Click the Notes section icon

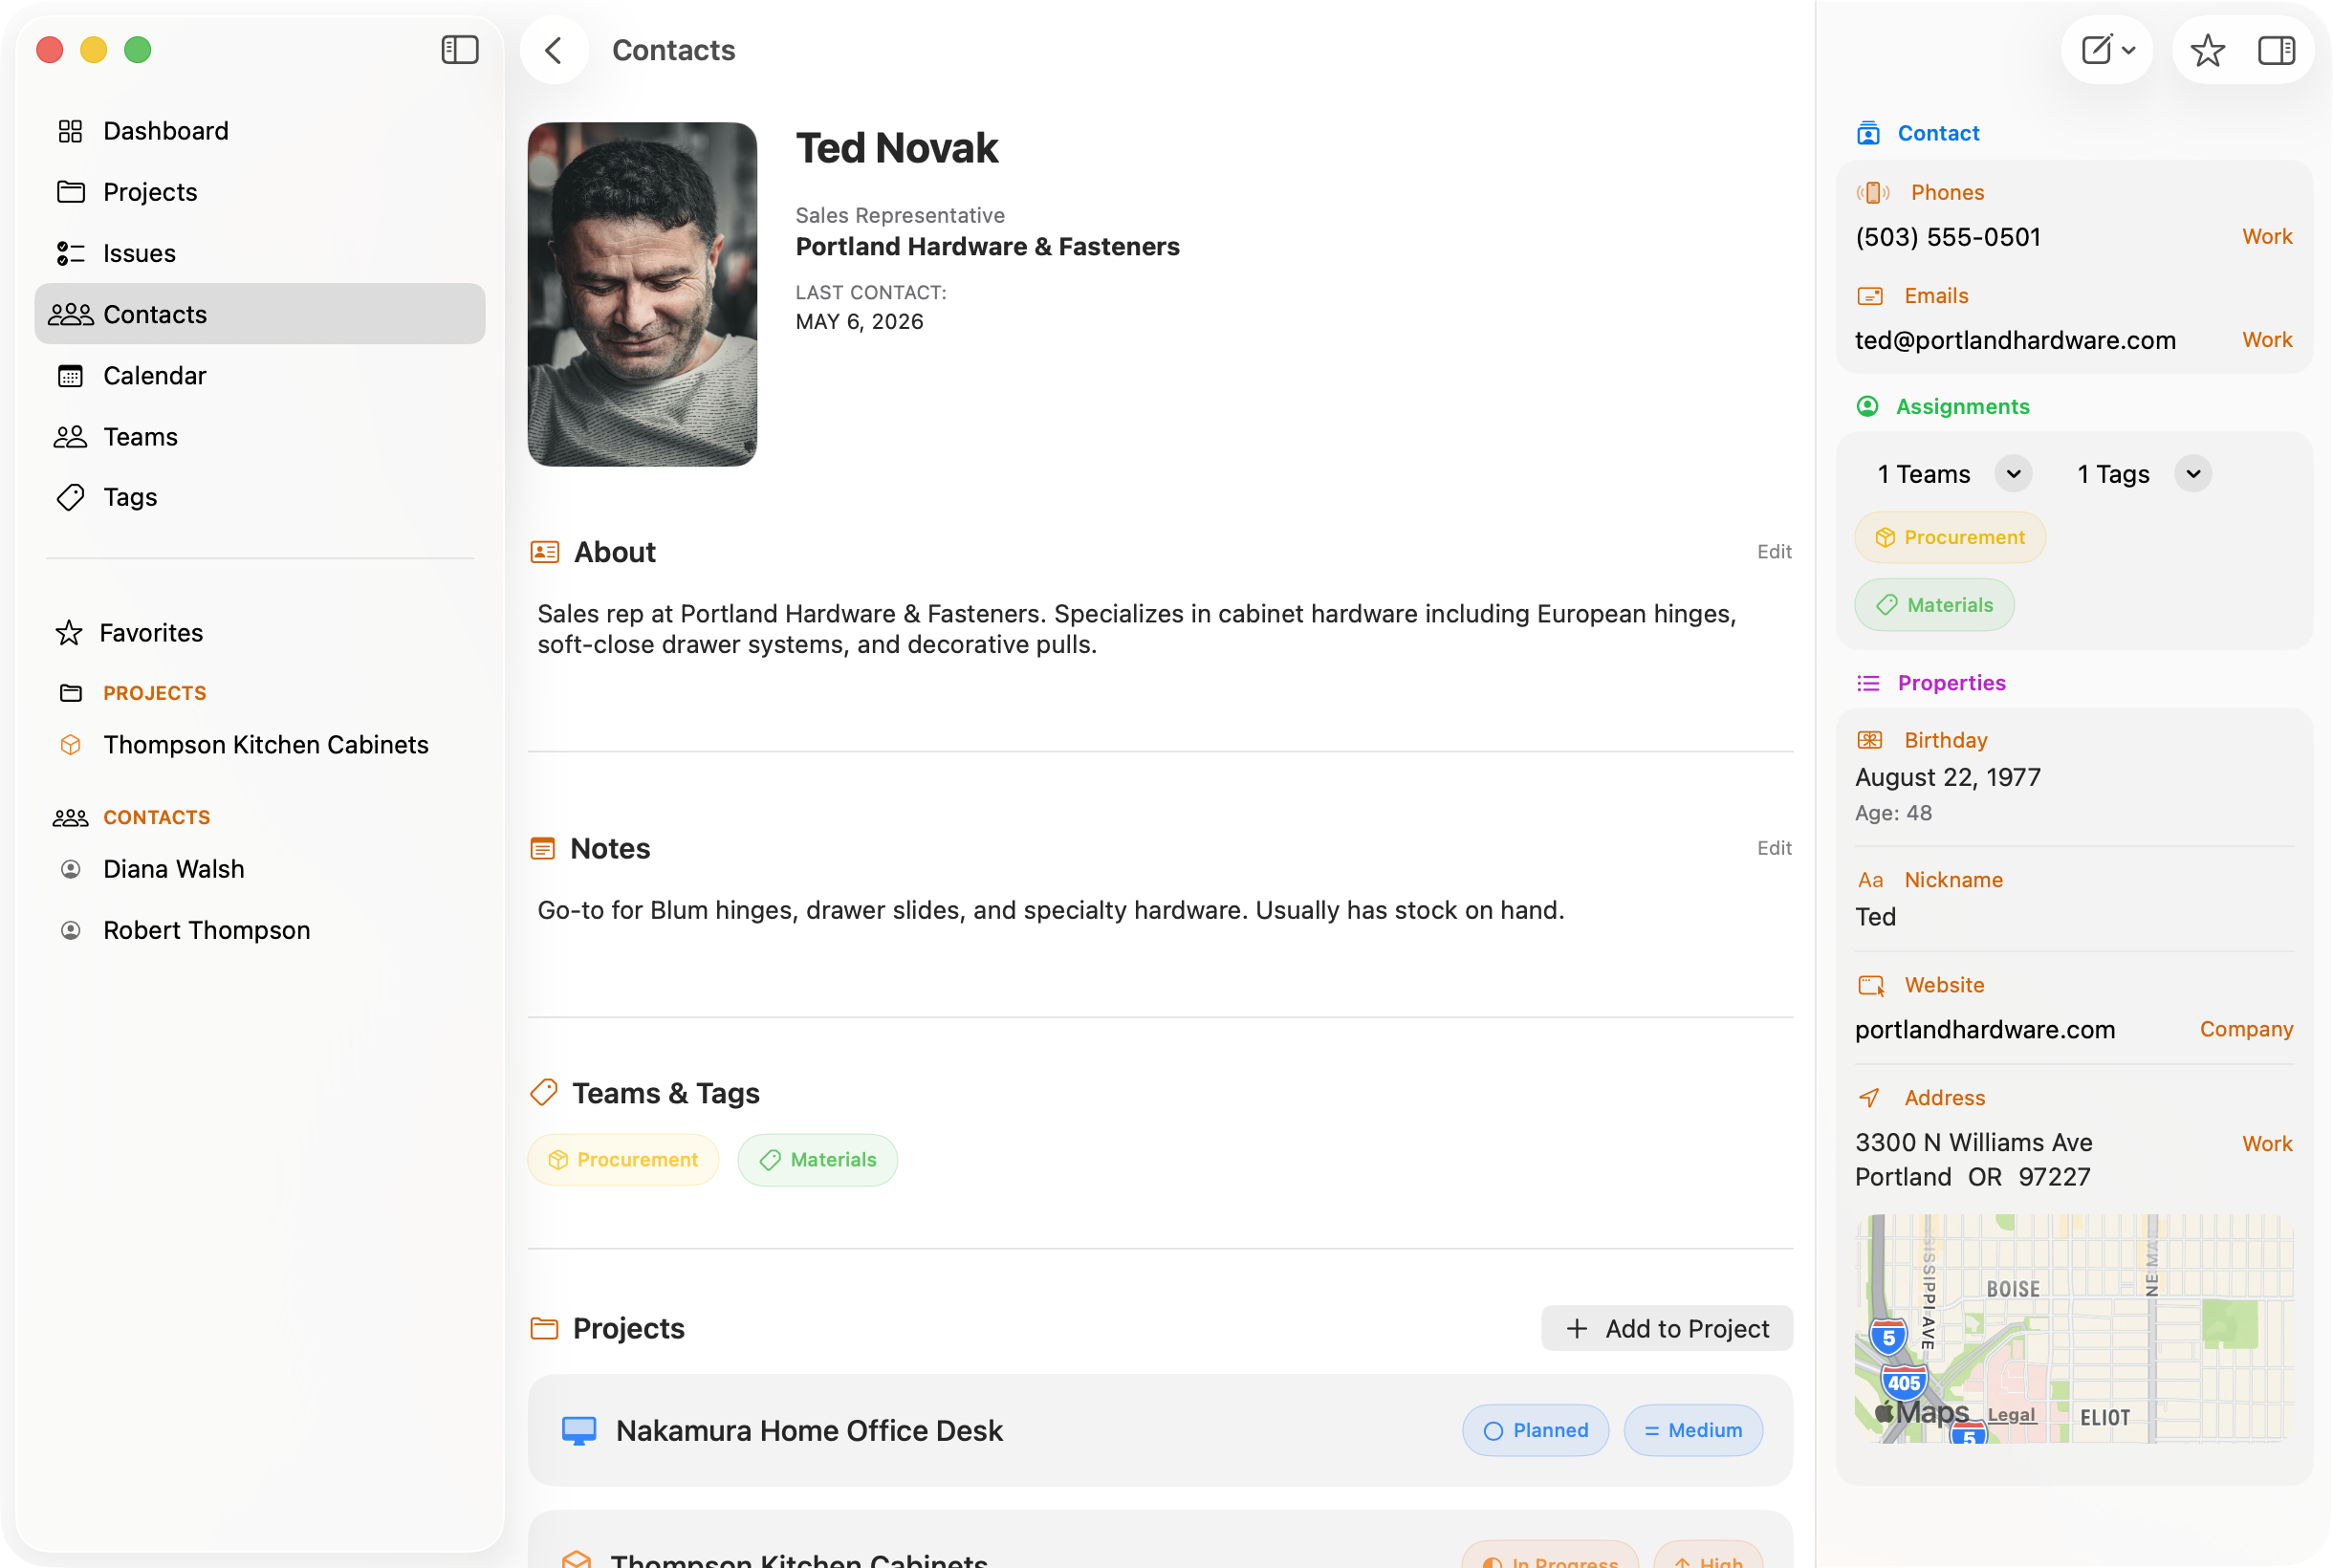tap(542, 849)
